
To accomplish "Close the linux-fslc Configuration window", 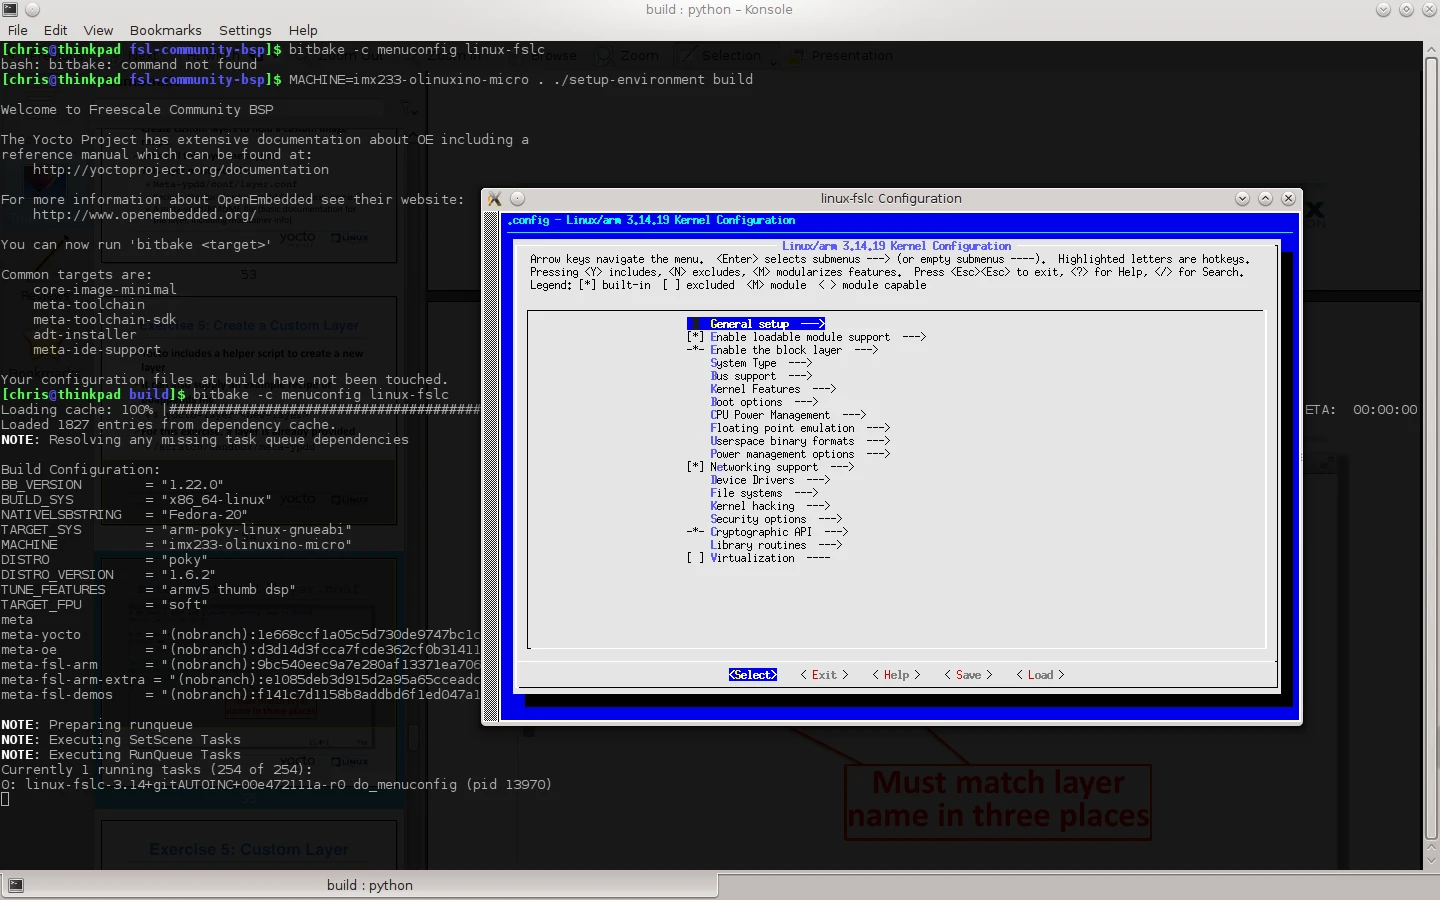I will pos(1288,198).
